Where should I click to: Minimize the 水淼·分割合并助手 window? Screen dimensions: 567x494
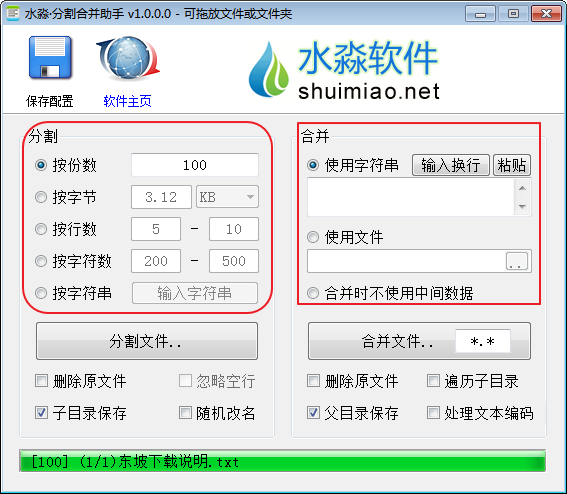pyautogui.click(x=480, y=14)
